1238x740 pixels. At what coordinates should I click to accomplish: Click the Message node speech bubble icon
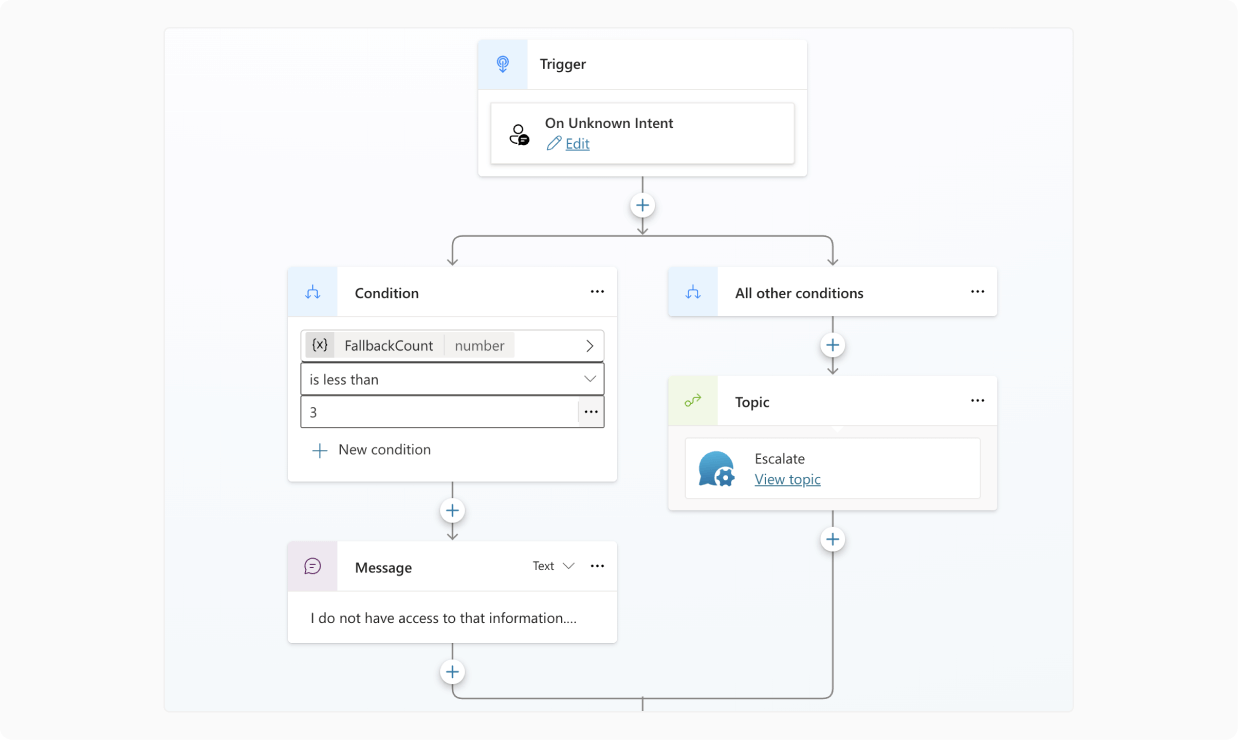point(313,567)
